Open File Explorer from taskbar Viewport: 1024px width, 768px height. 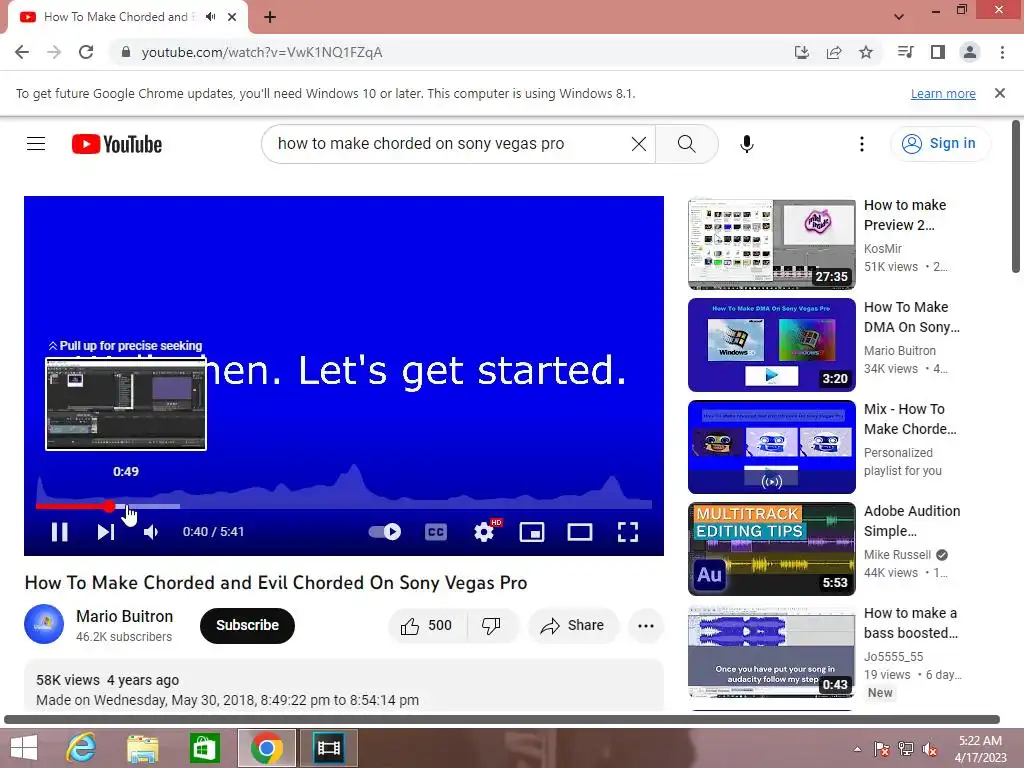[142, 748]
